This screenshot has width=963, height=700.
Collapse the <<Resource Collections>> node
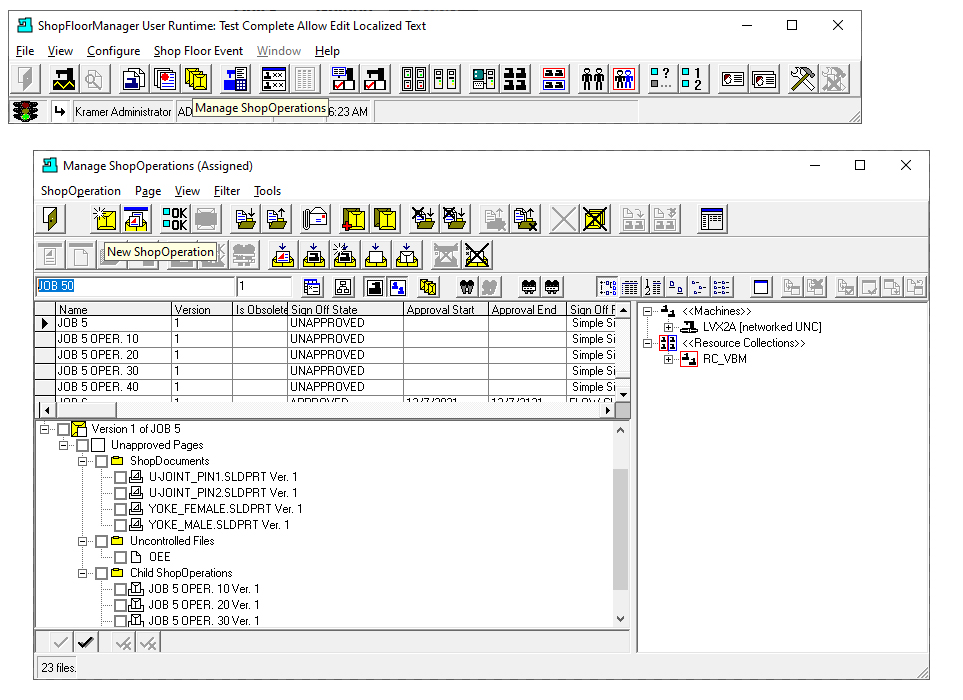pos(647,343)
